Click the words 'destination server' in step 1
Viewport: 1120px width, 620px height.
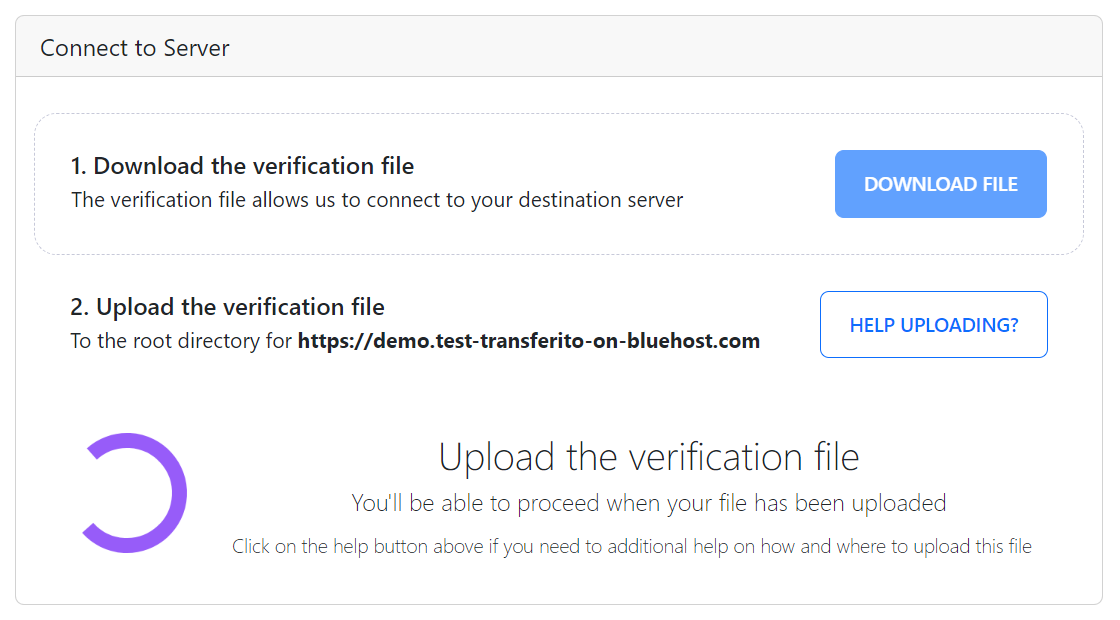pos(601,200)
